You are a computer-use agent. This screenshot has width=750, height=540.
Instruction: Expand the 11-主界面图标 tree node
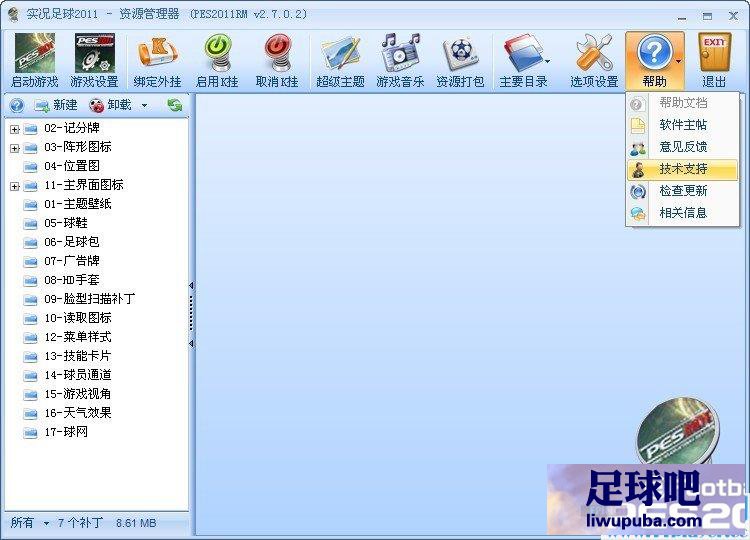14,186
